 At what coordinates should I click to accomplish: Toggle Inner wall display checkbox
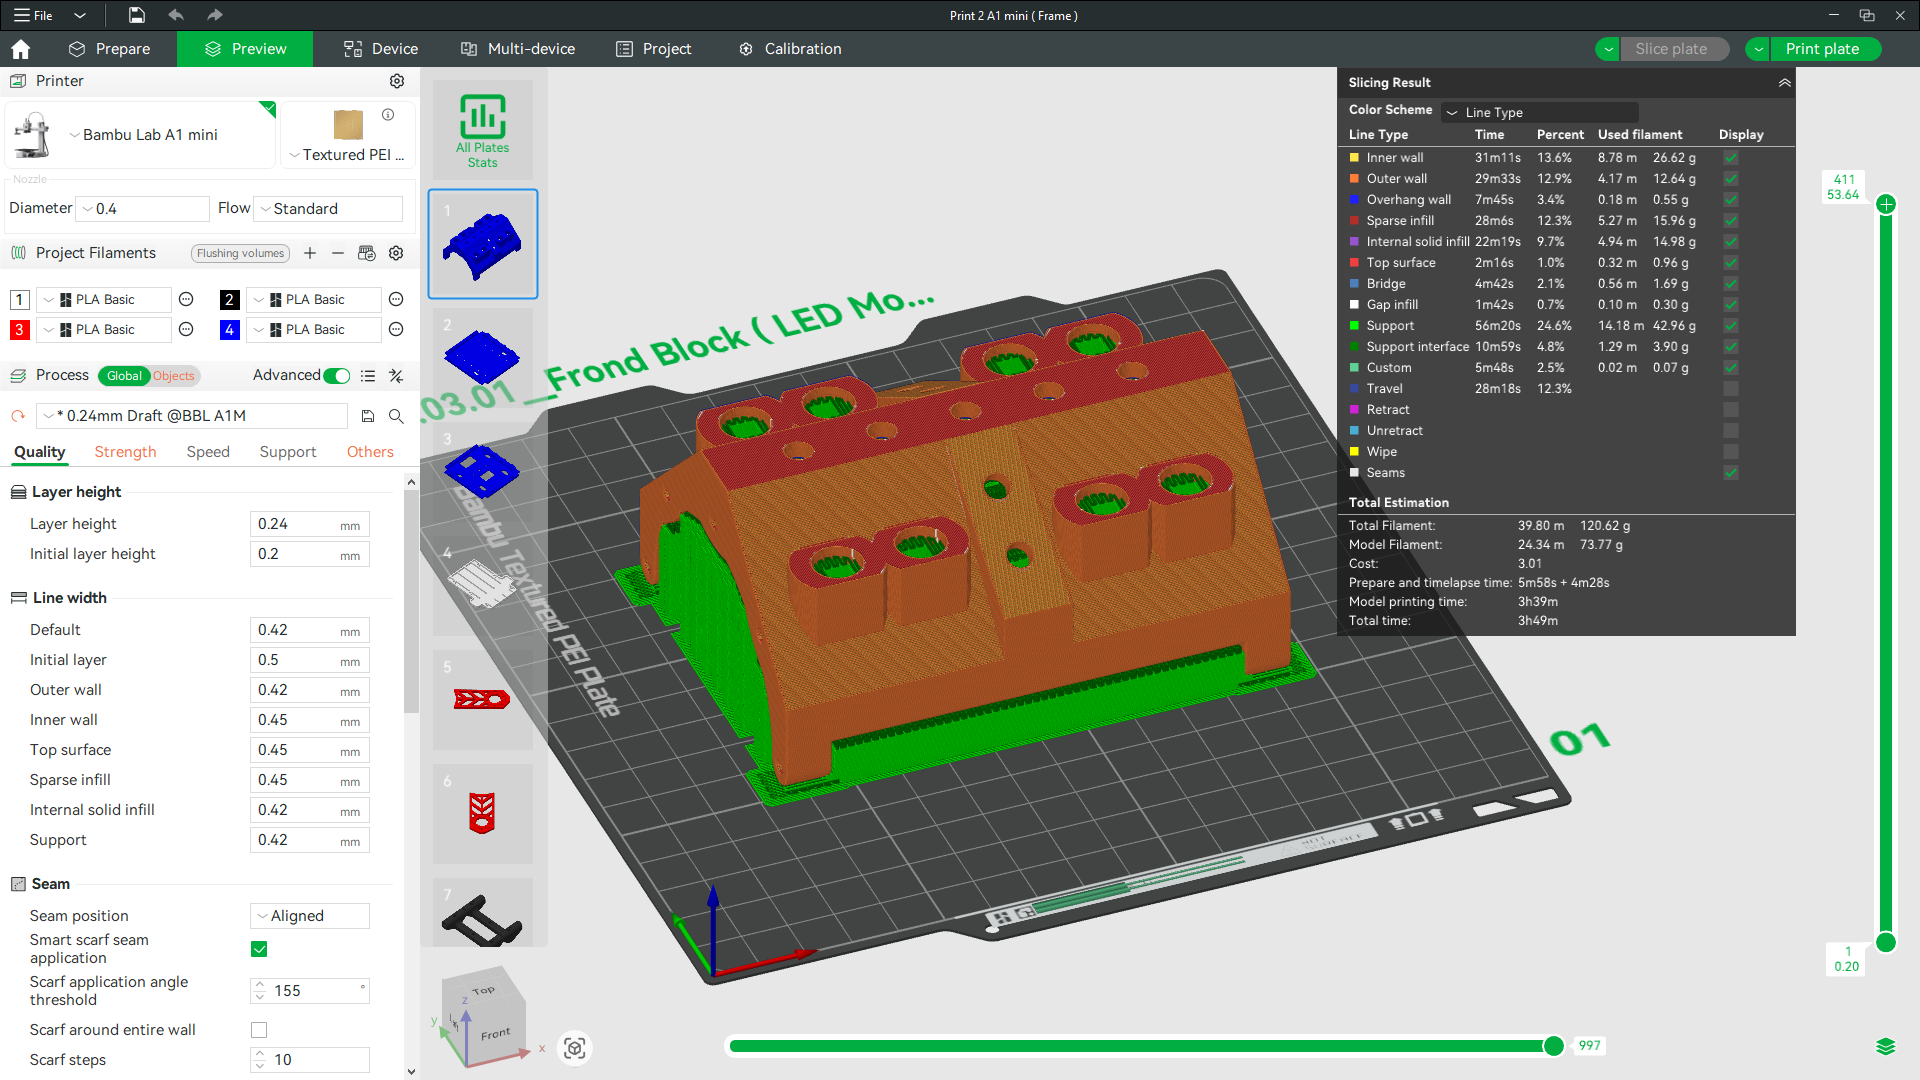coord(1731,158)
